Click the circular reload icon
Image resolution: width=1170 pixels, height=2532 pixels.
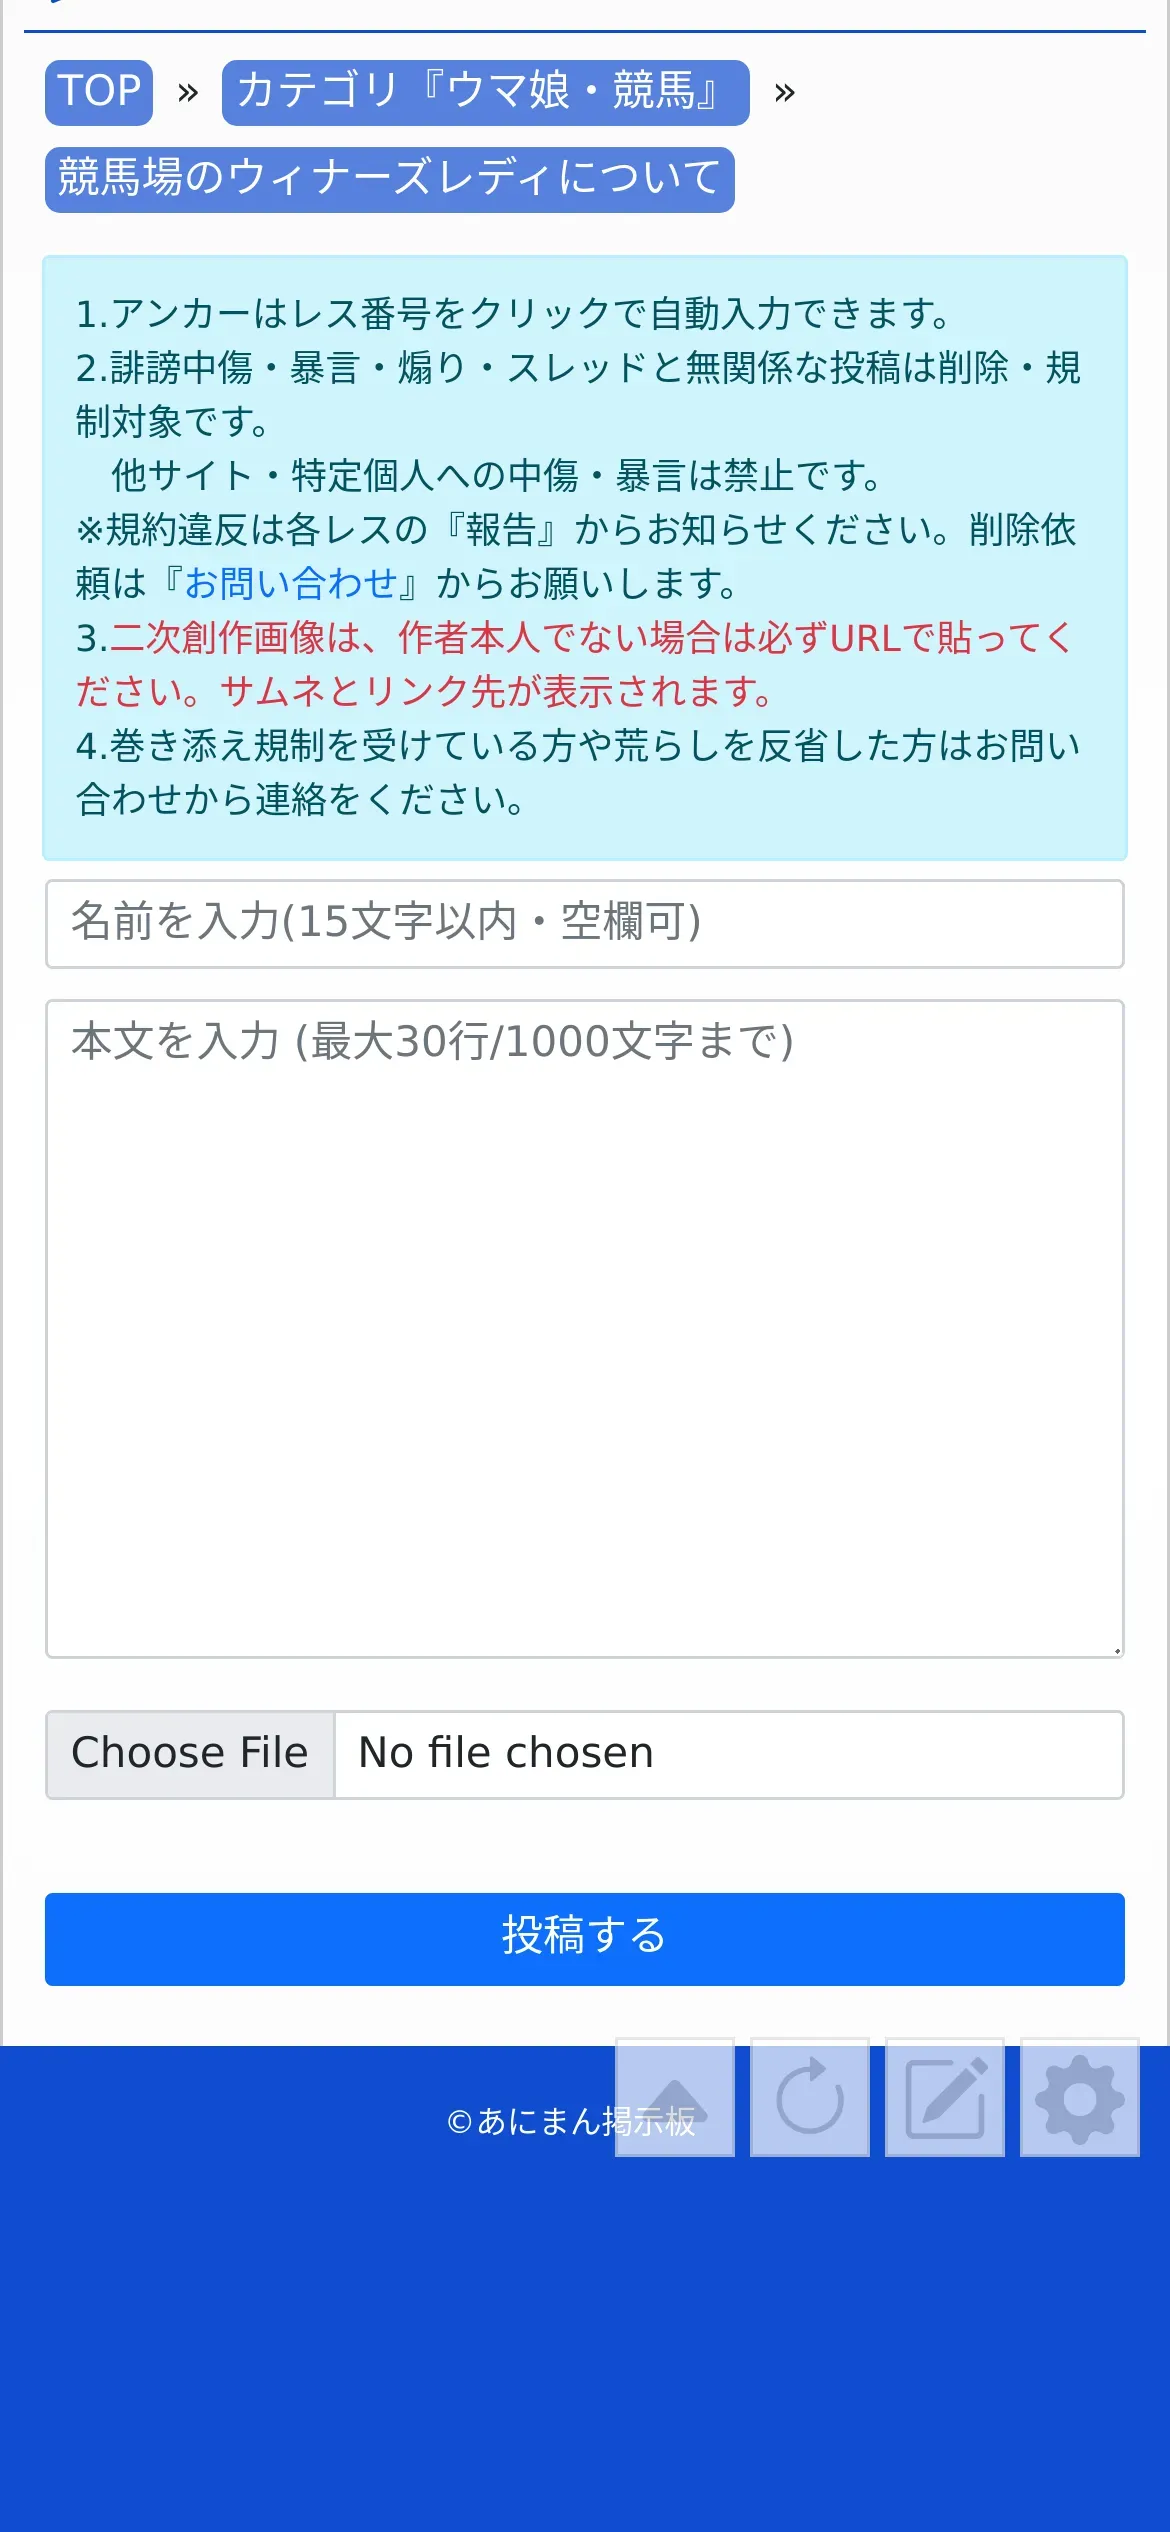click(x=810, y=2097)
